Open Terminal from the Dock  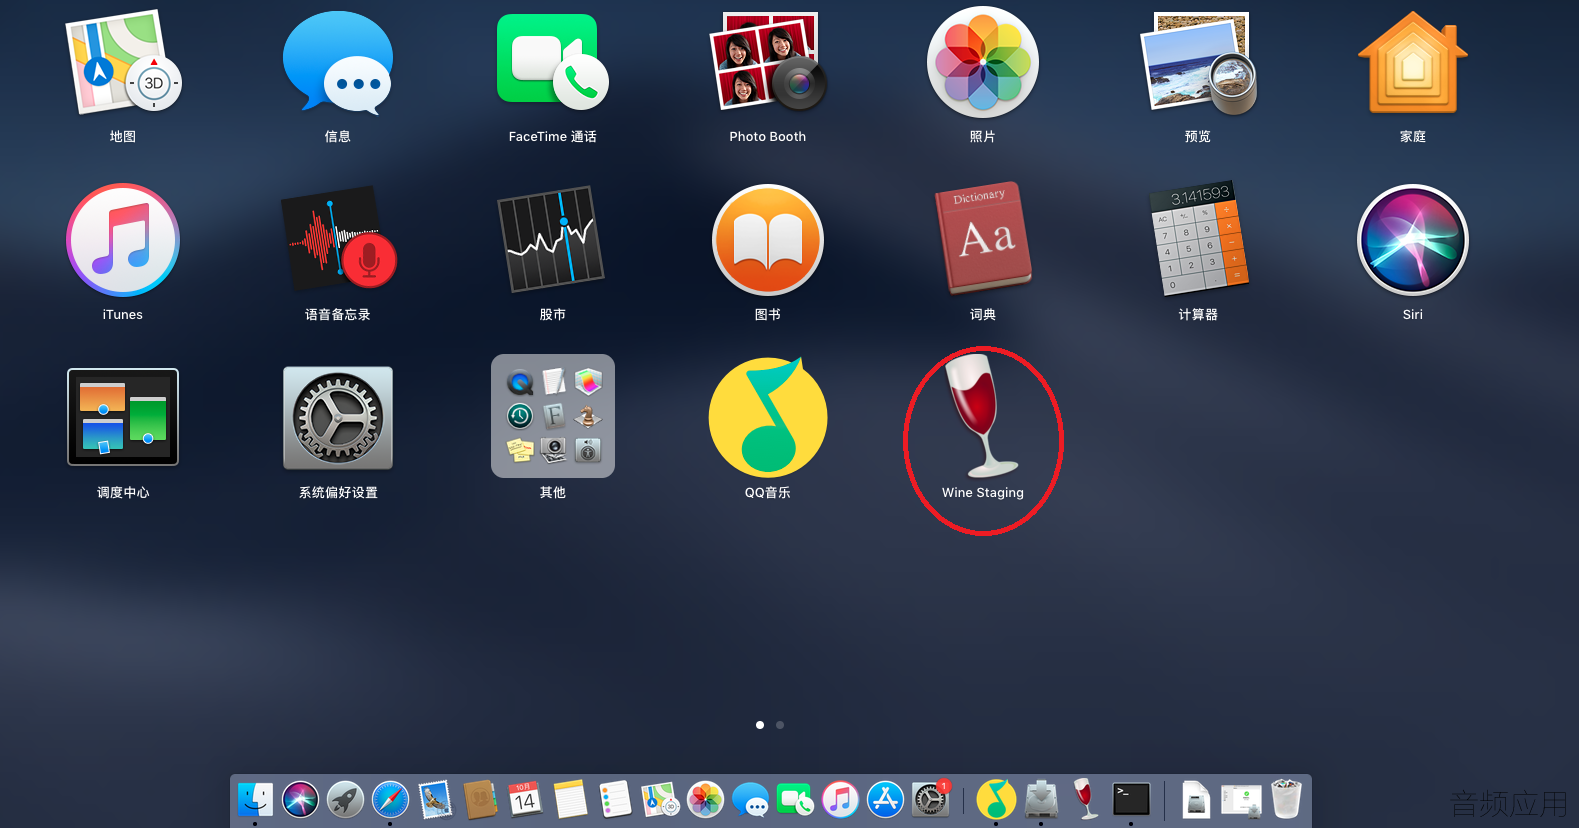click(x=1131, y=800)
